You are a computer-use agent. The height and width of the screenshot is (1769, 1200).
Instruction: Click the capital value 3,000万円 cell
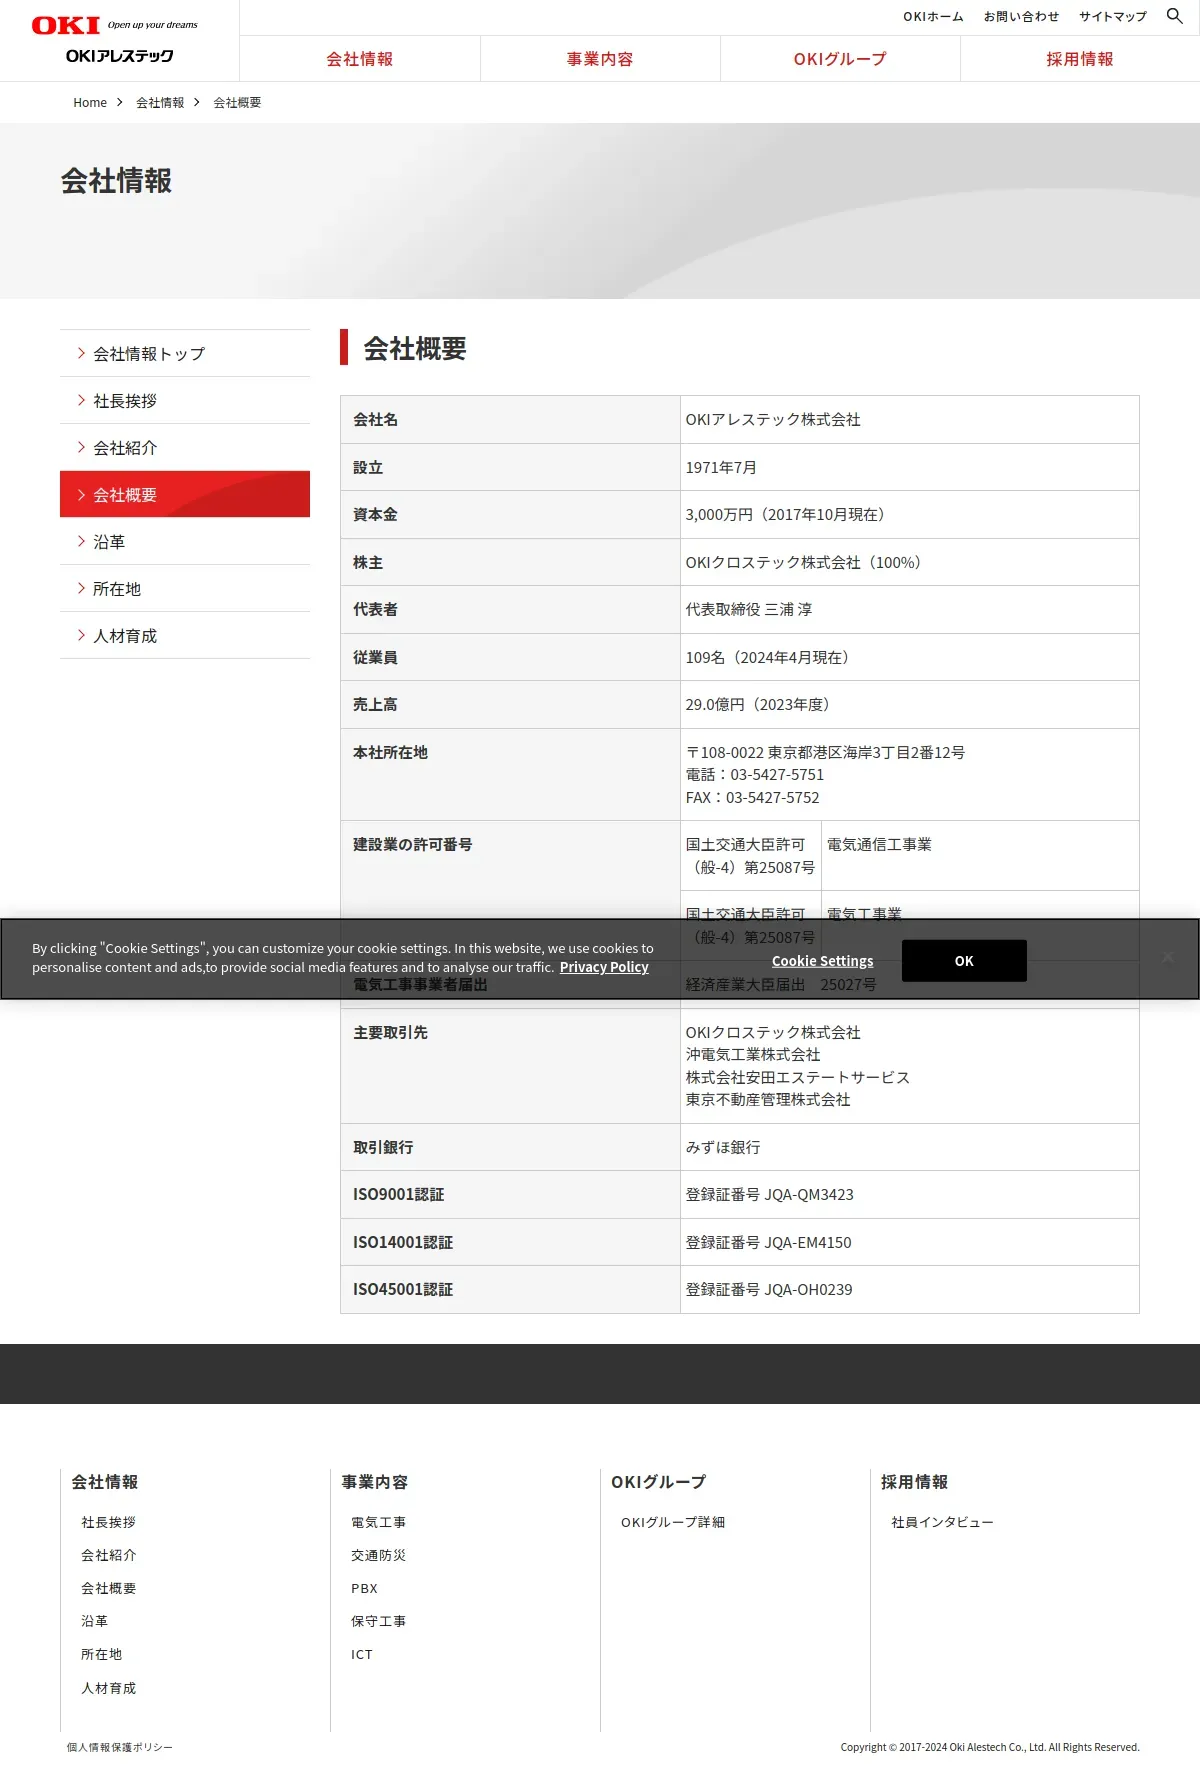[x=909, y=514]
